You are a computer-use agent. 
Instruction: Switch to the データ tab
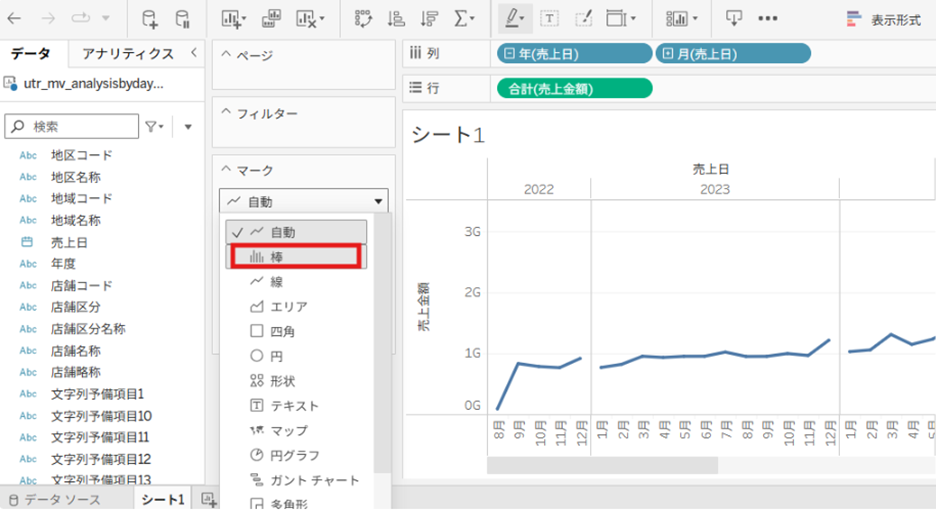tap(30, 54)
